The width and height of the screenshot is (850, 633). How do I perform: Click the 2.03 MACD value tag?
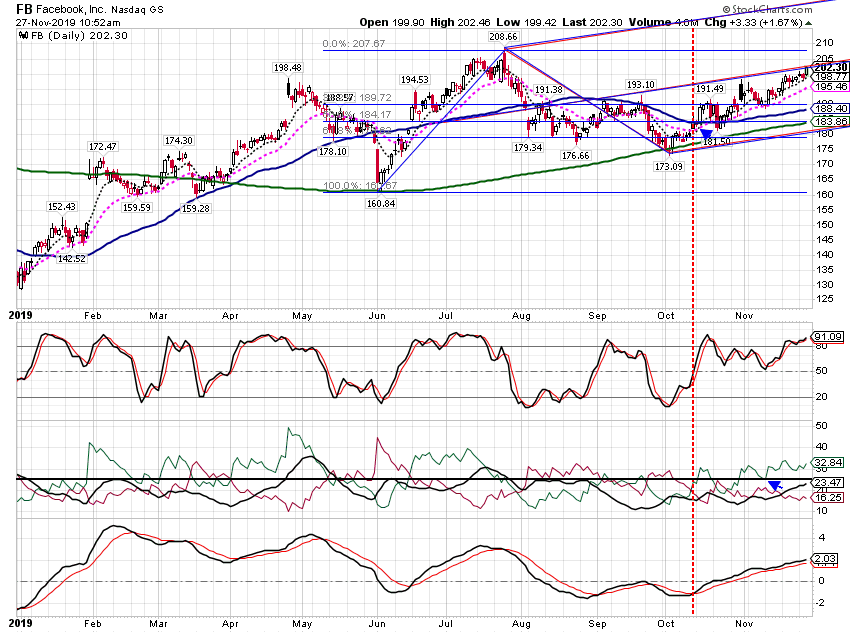click(825, 558)
